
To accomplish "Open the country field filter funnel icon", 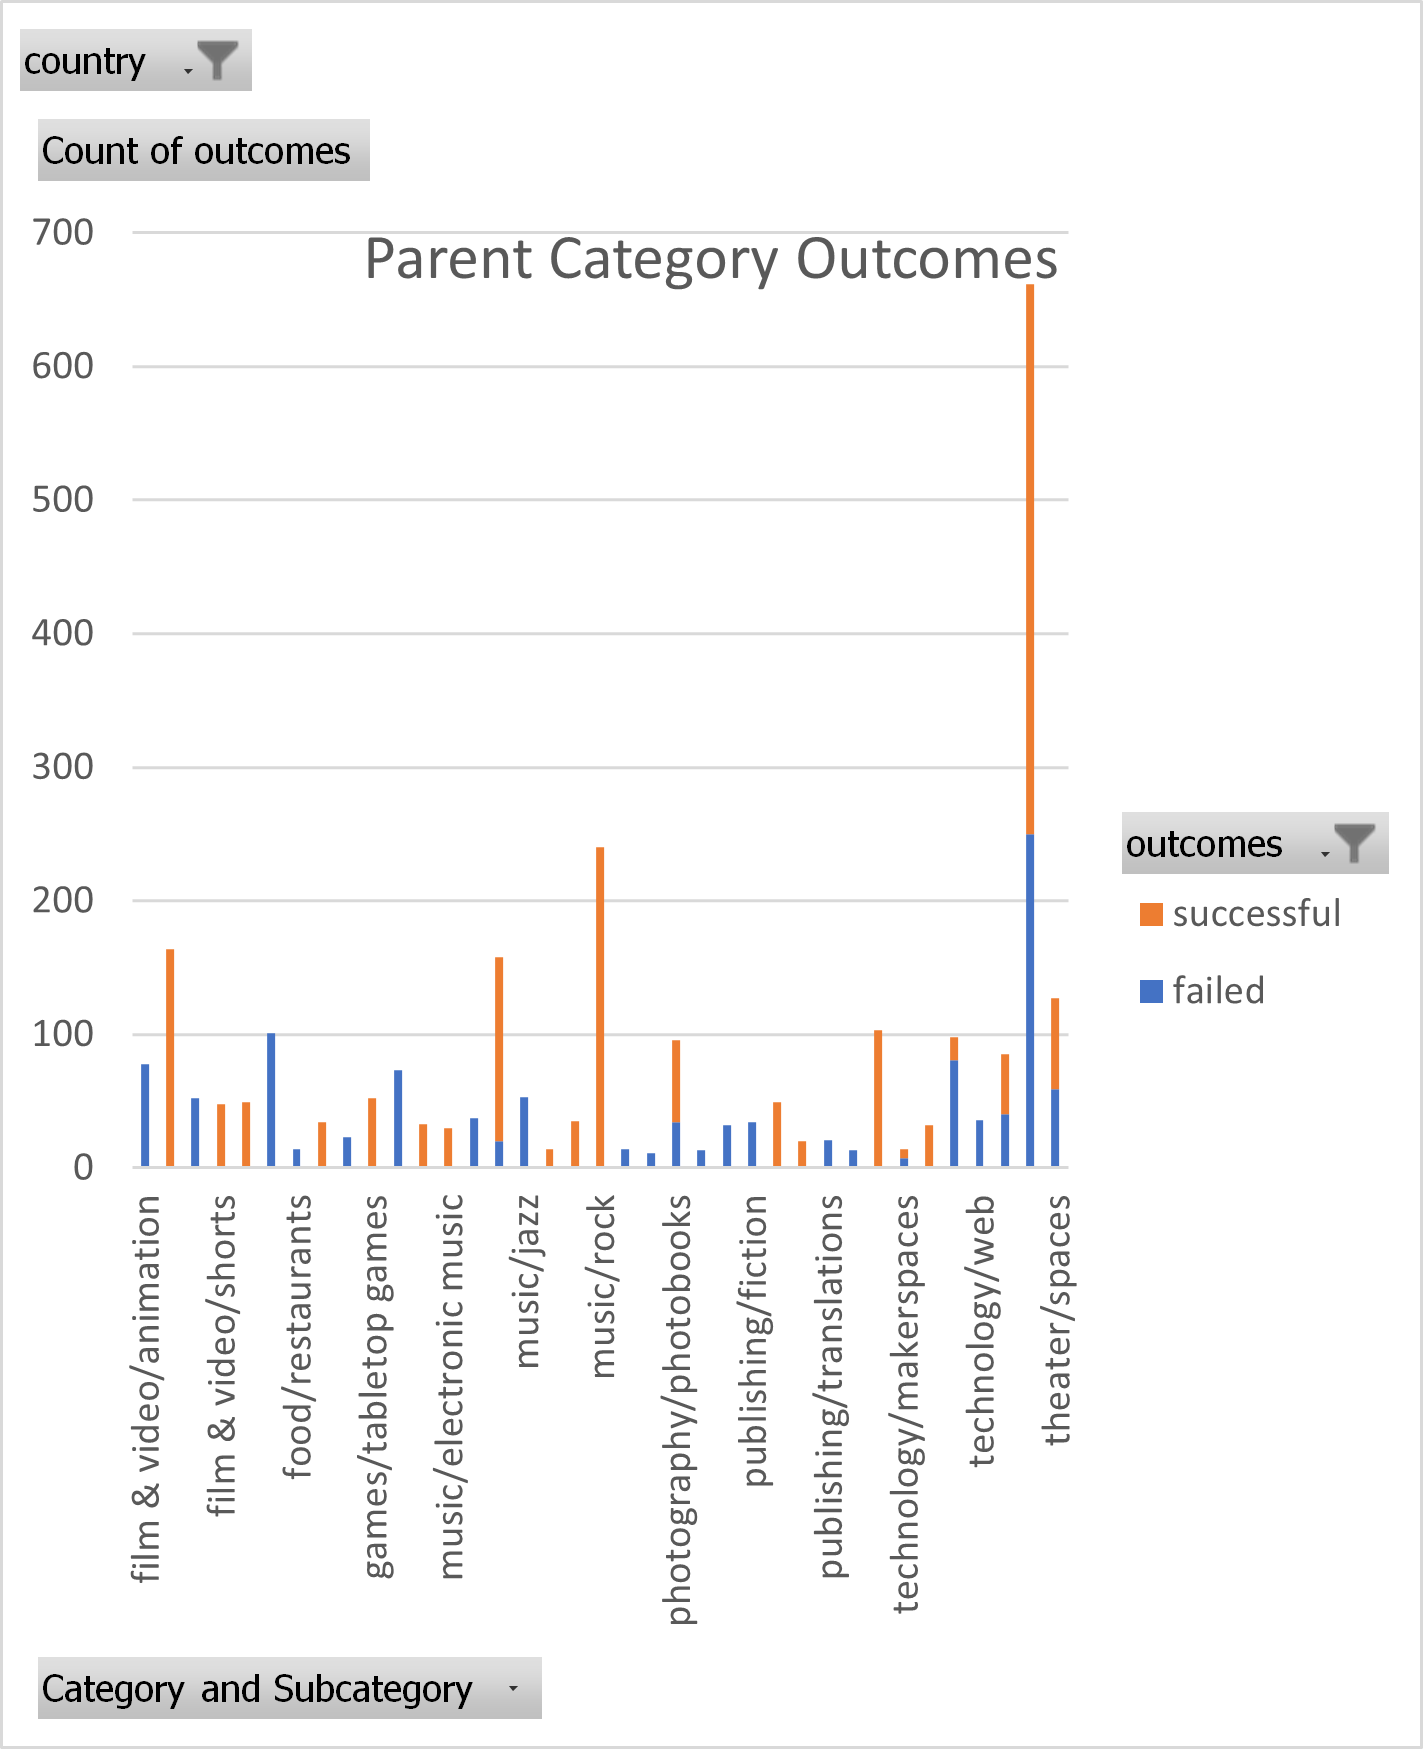I will (x=218, y=60).
